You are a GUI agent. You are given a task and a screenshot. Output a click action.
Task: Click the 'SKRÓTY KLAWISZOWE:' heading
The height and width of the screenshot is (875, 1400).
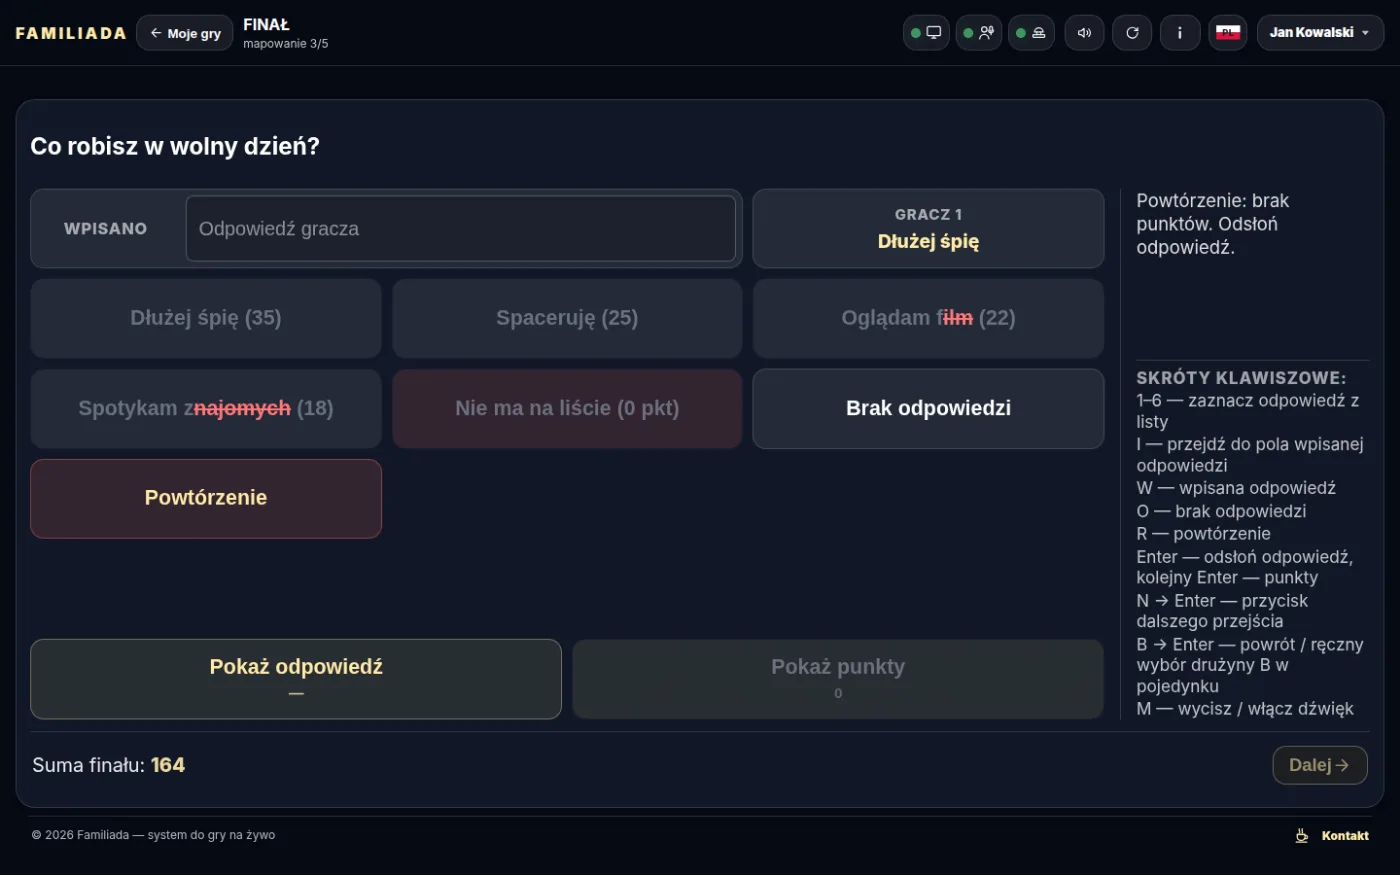coord(1241,378)
